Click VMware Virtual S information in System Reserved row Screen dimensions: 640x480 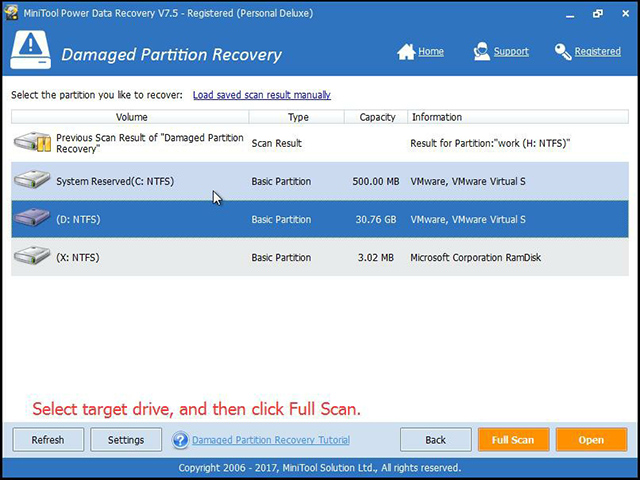pyautogui.click(x=468, y=181)
